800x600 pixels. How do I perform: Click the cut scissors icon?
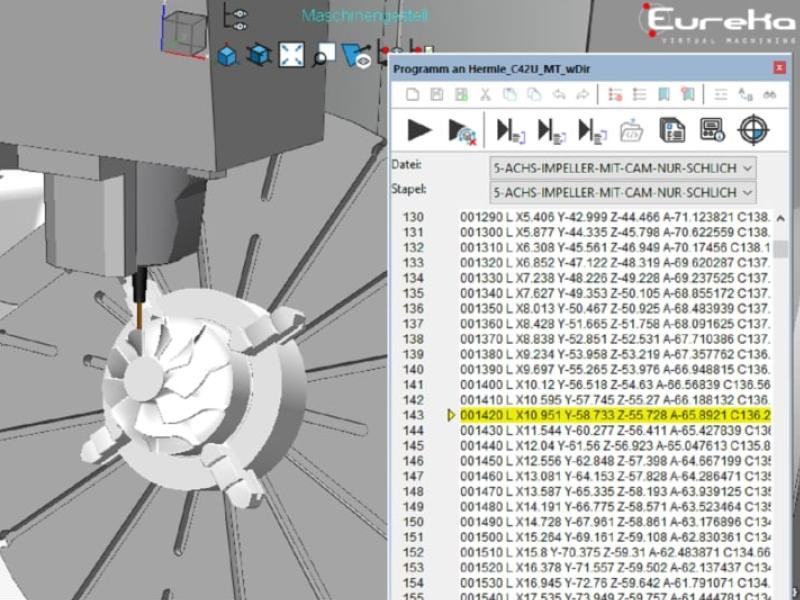(485, 95)
